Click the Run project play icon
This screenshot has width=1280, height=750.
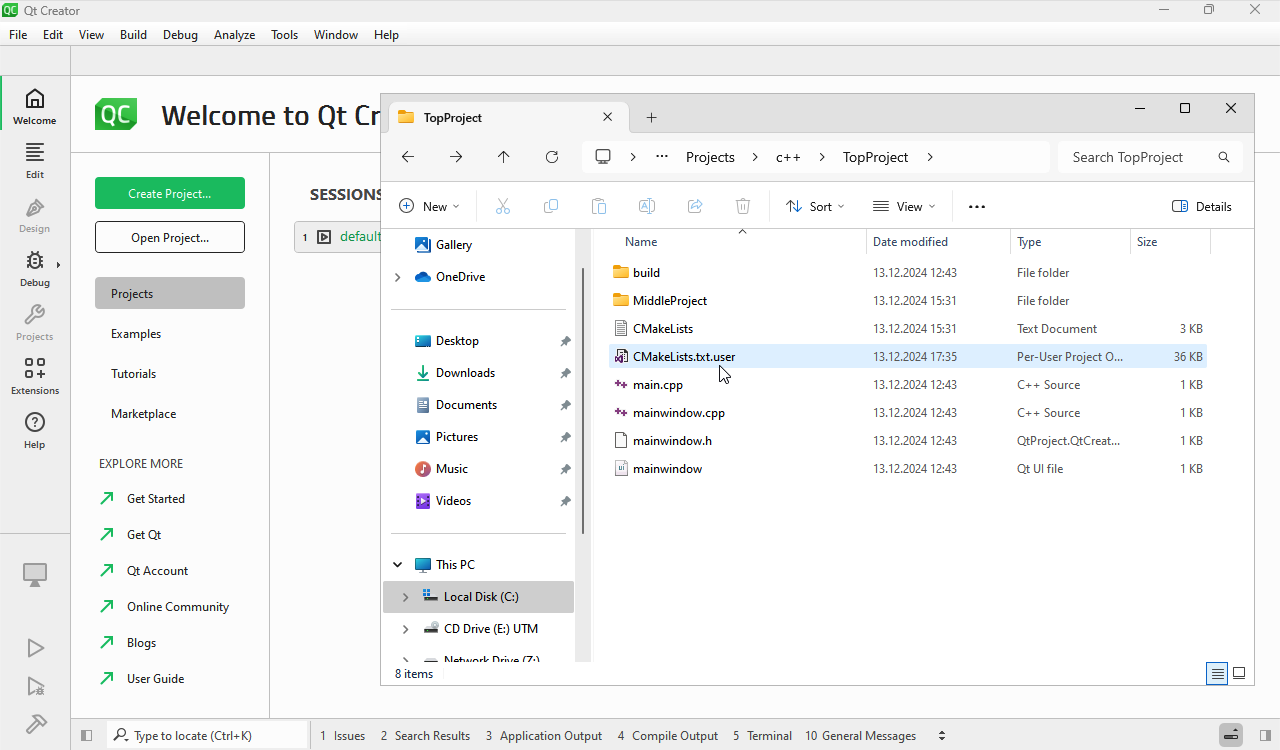tap(35, 648)
